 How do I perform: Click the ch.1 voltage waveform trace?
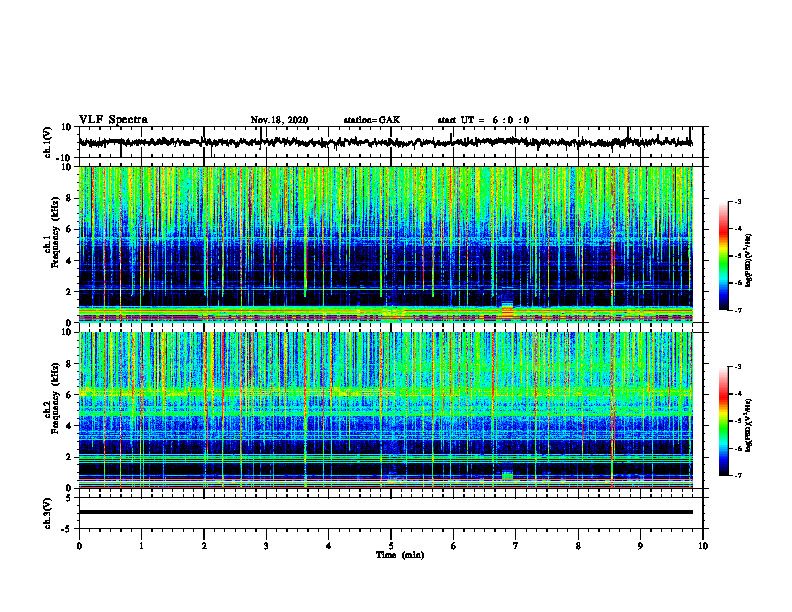(385, 142)
